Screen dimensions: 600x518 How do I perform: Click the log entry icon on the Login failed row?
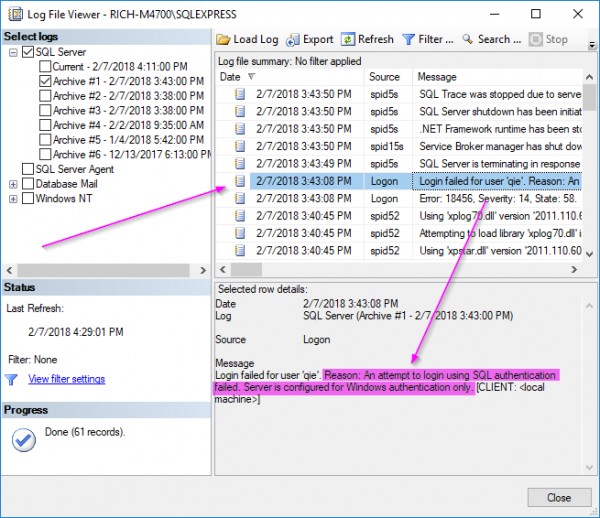click(240, 181)
